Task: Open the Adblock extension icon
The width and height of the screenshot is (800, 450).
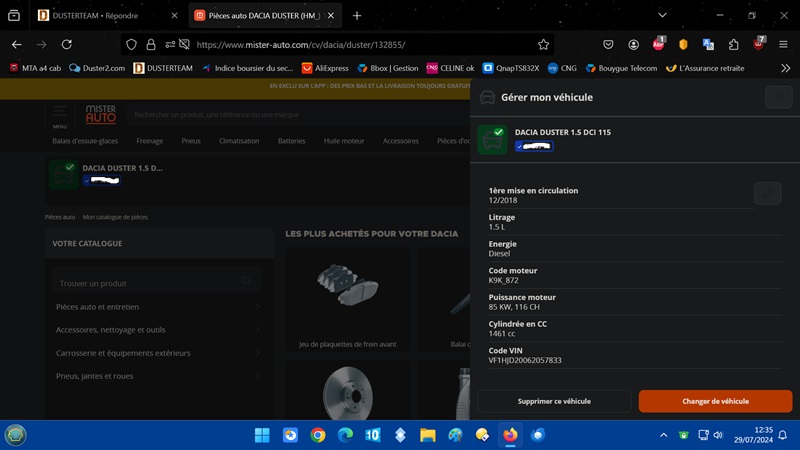Action: pos(658,44)
